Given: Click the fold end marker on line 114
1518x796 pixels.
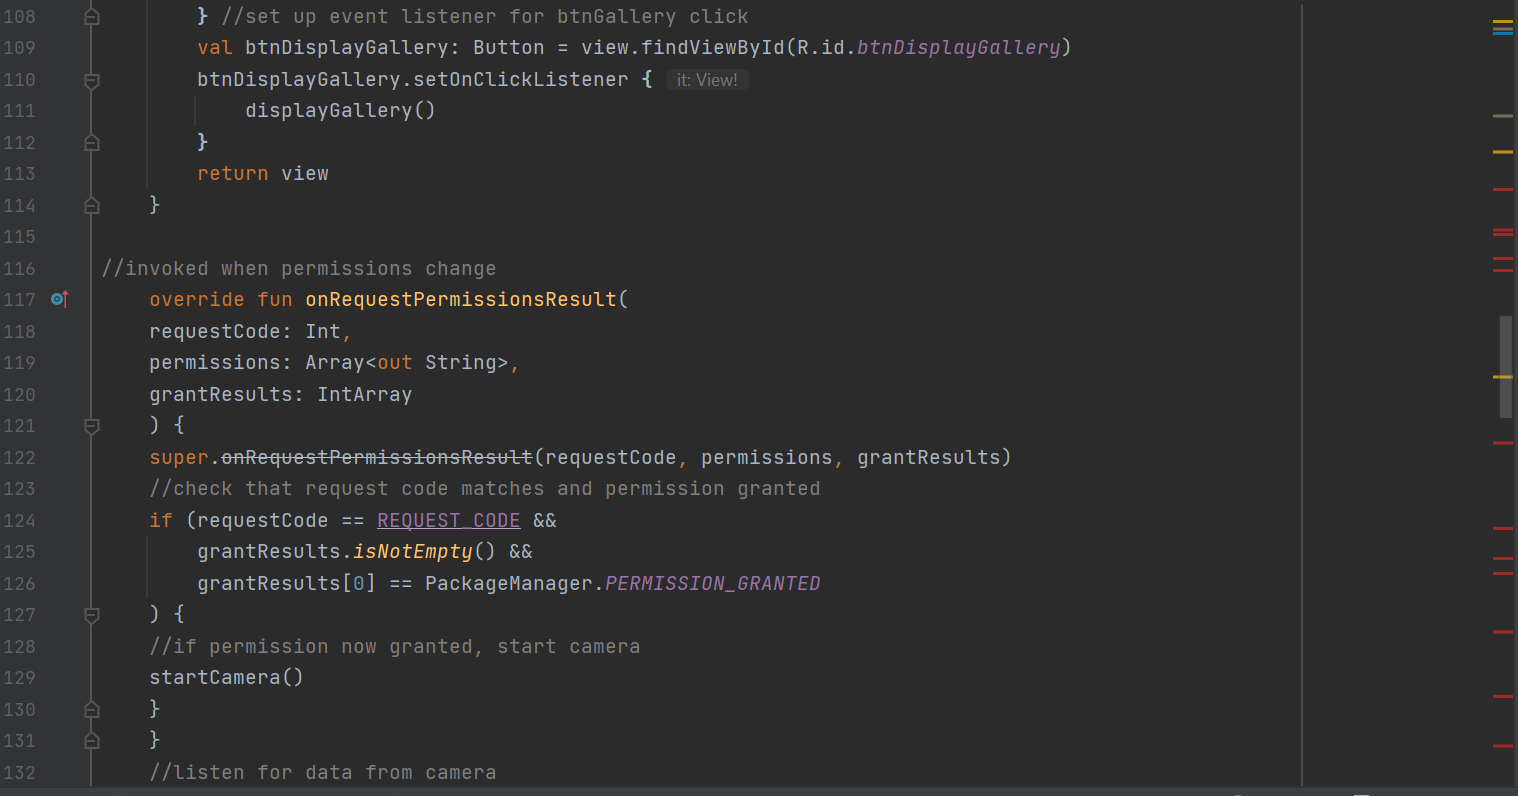Looking at the screenshot, I should pos(91,206).
